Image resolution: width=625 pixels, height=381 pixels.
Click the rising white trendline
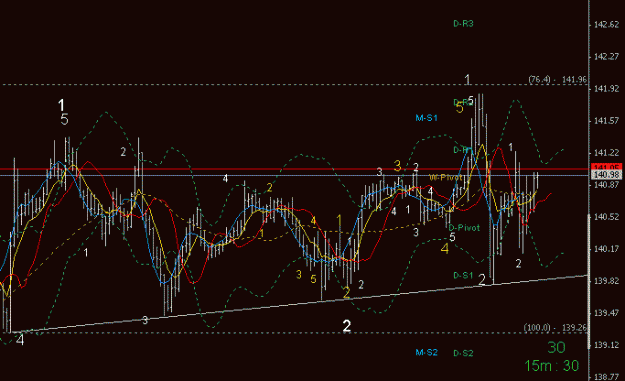click(x=299, y=304)
